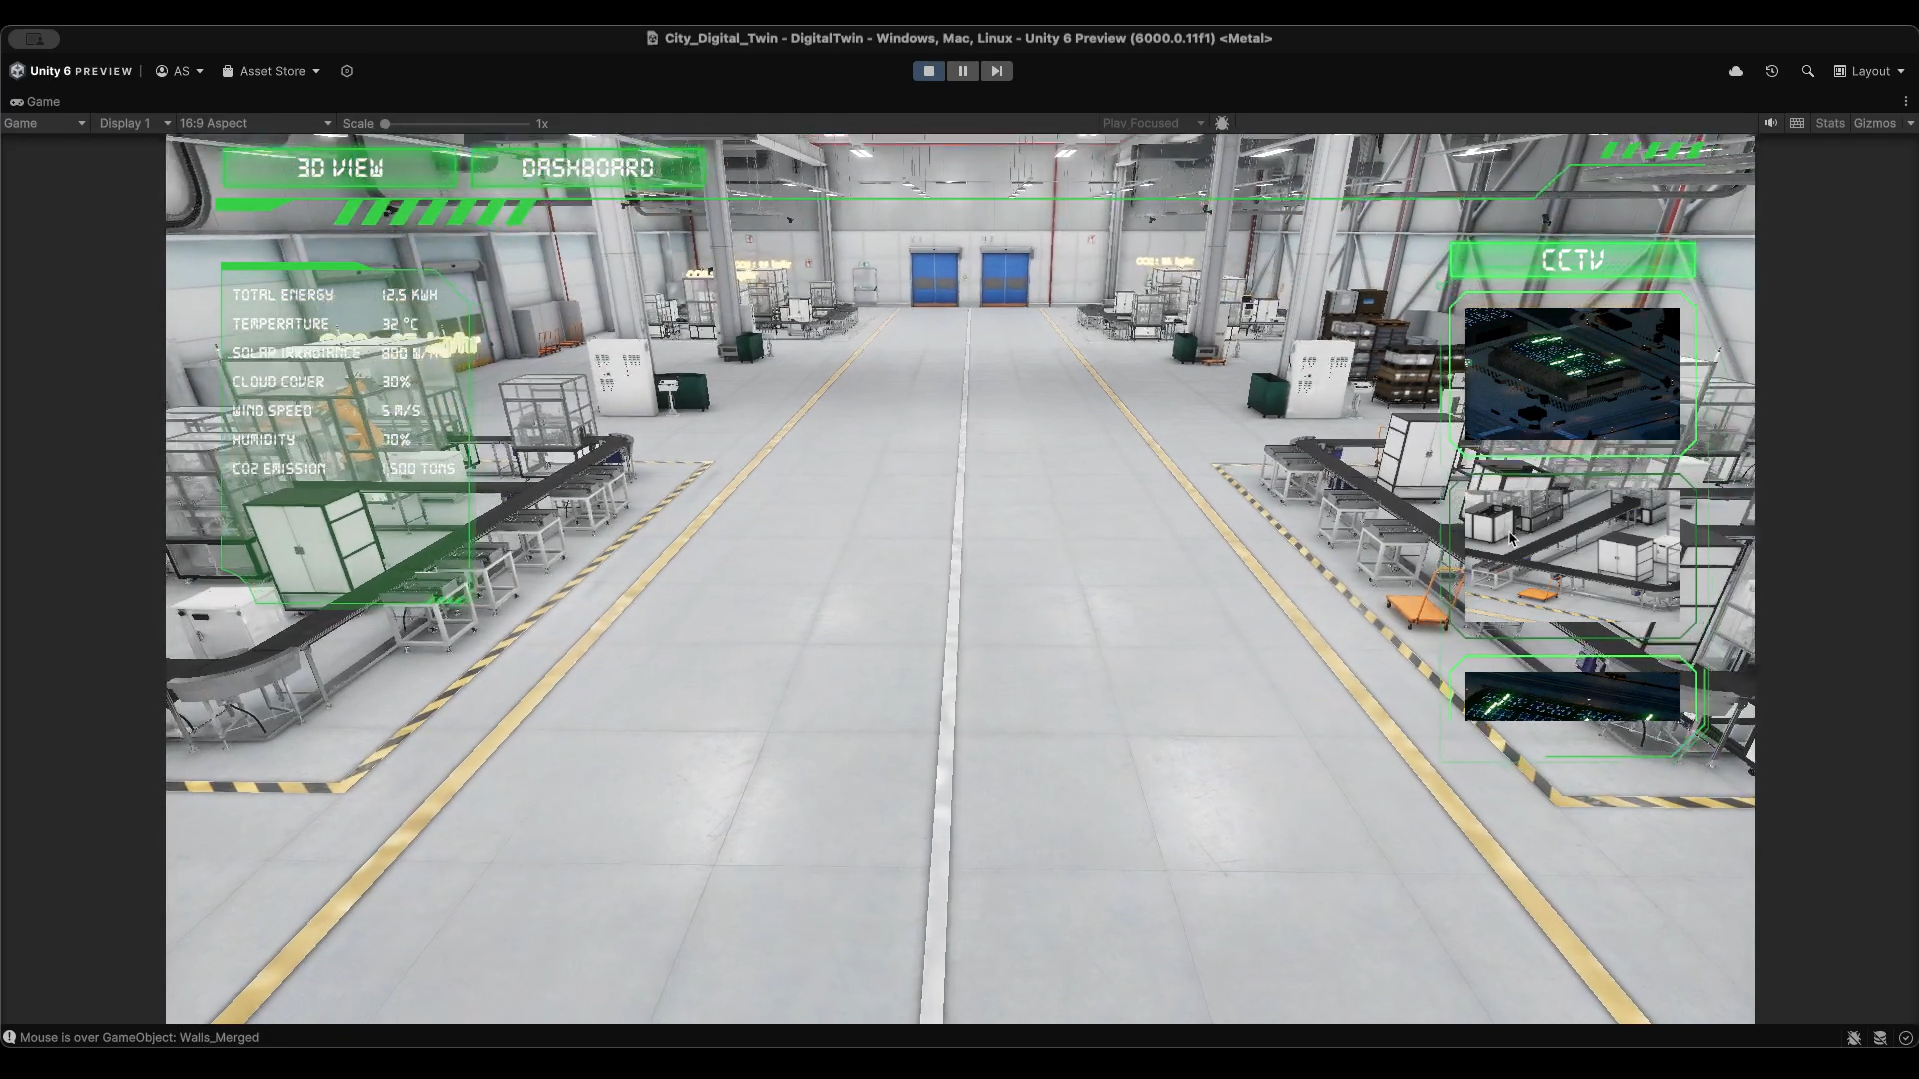Click the City_Digital_Twin title document icon
The image size is (1919, 1079).
tap(652, 38)
